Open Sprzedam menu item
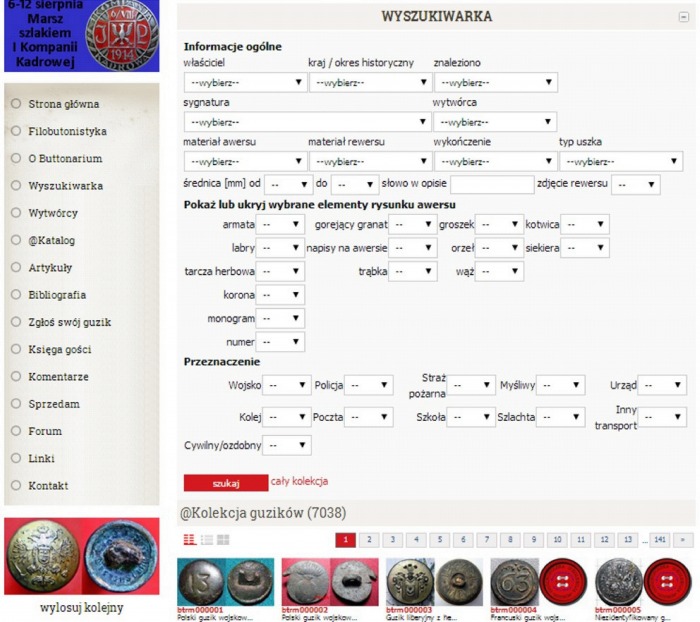 point(54,404)
